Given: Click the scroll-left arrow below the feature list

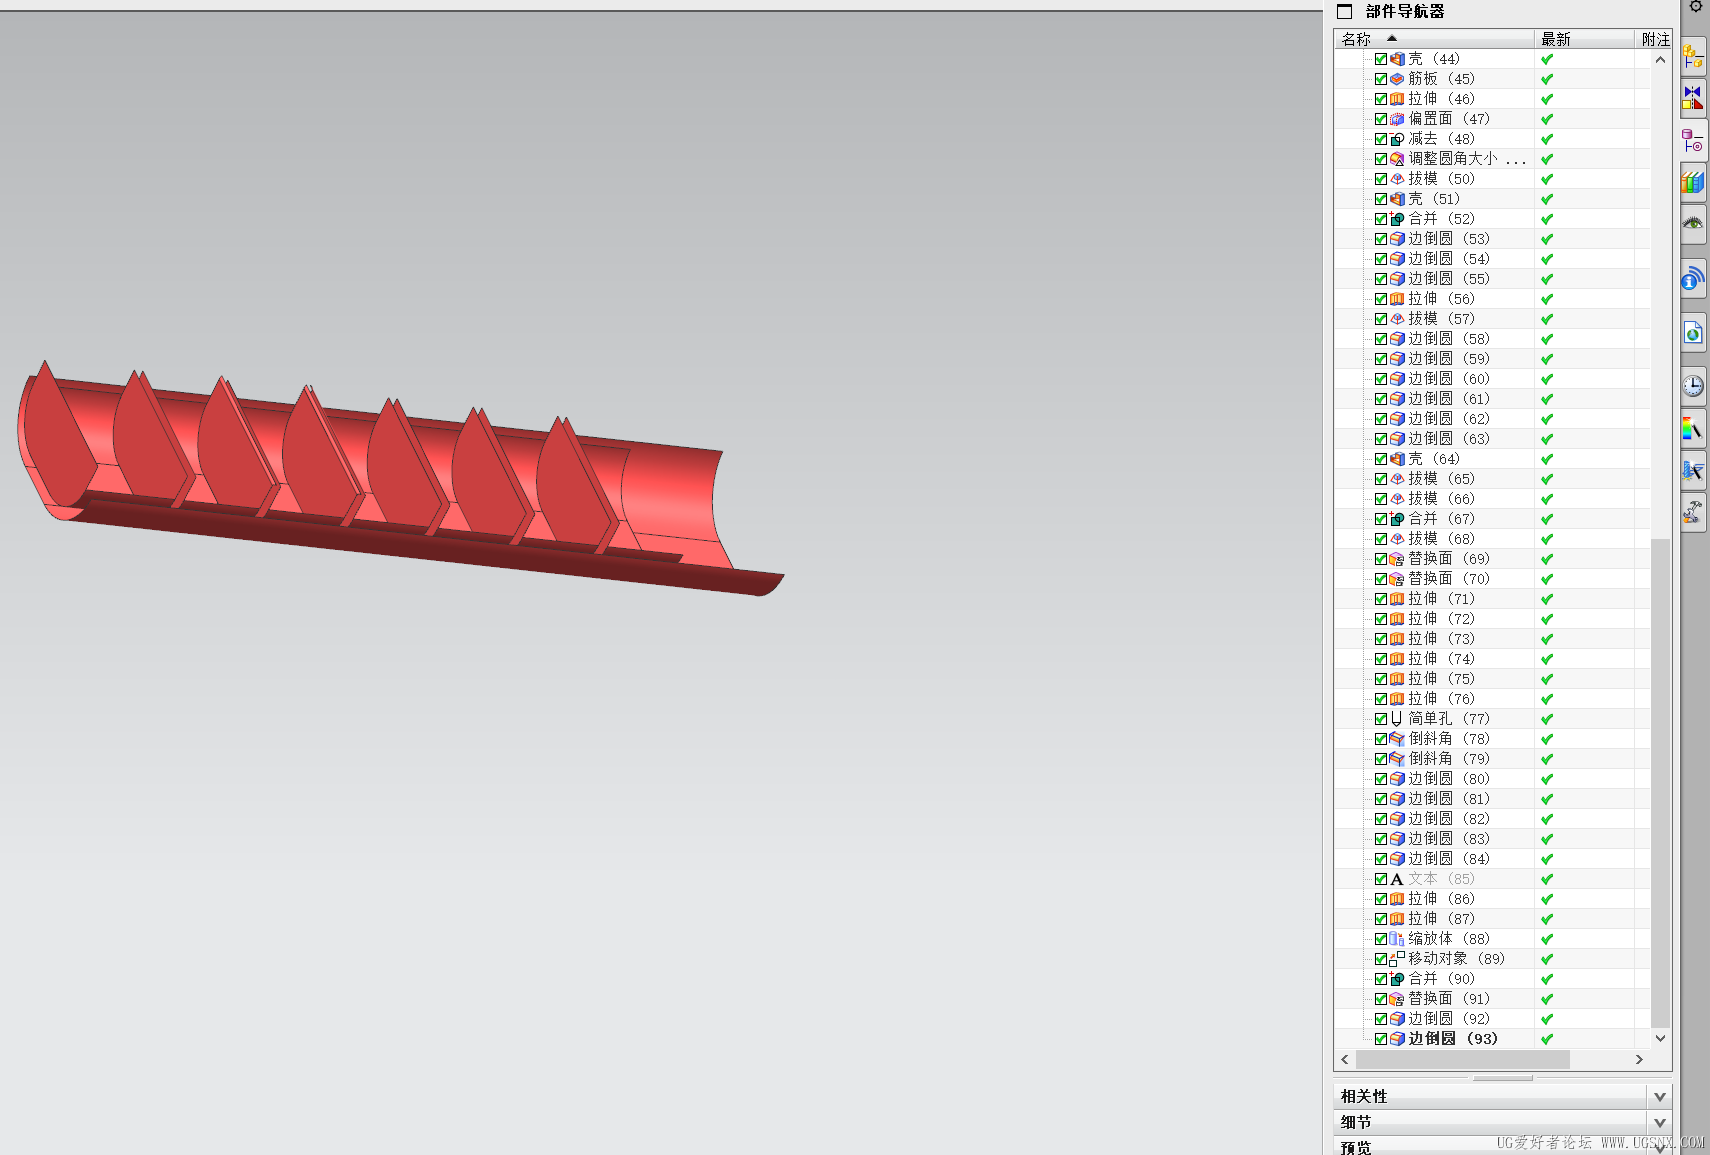Looking at the screenshot, I should coord(1345,1059).
